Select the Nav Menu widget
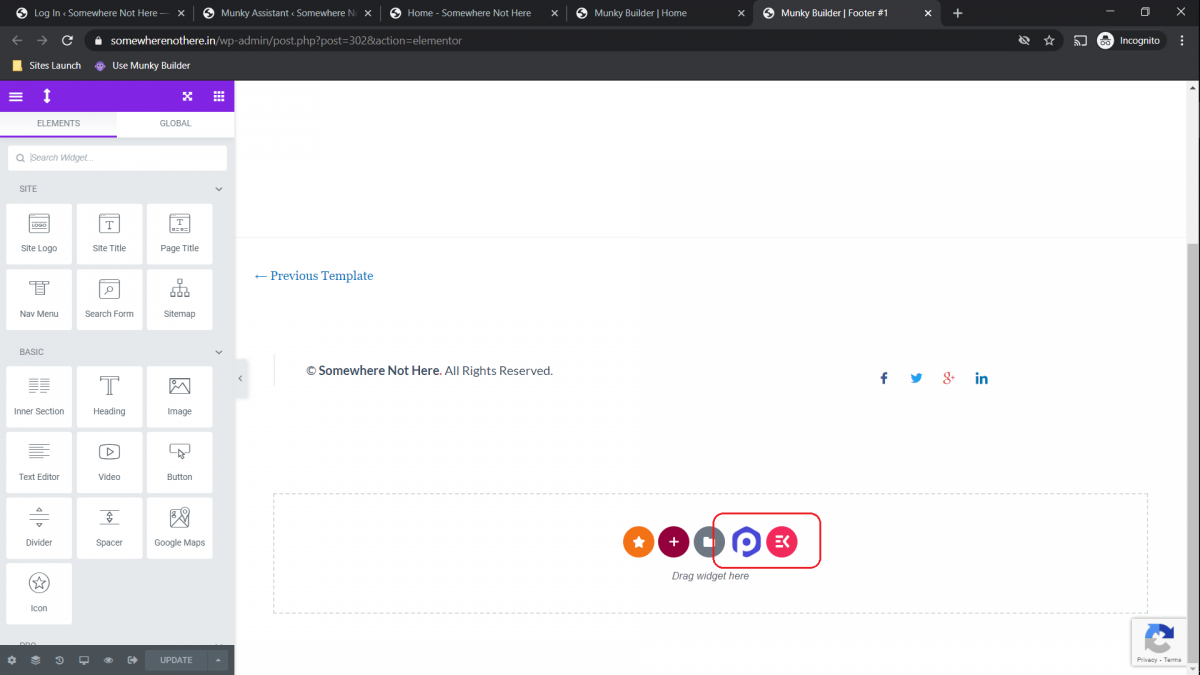1200x675 pixels. 39,300
